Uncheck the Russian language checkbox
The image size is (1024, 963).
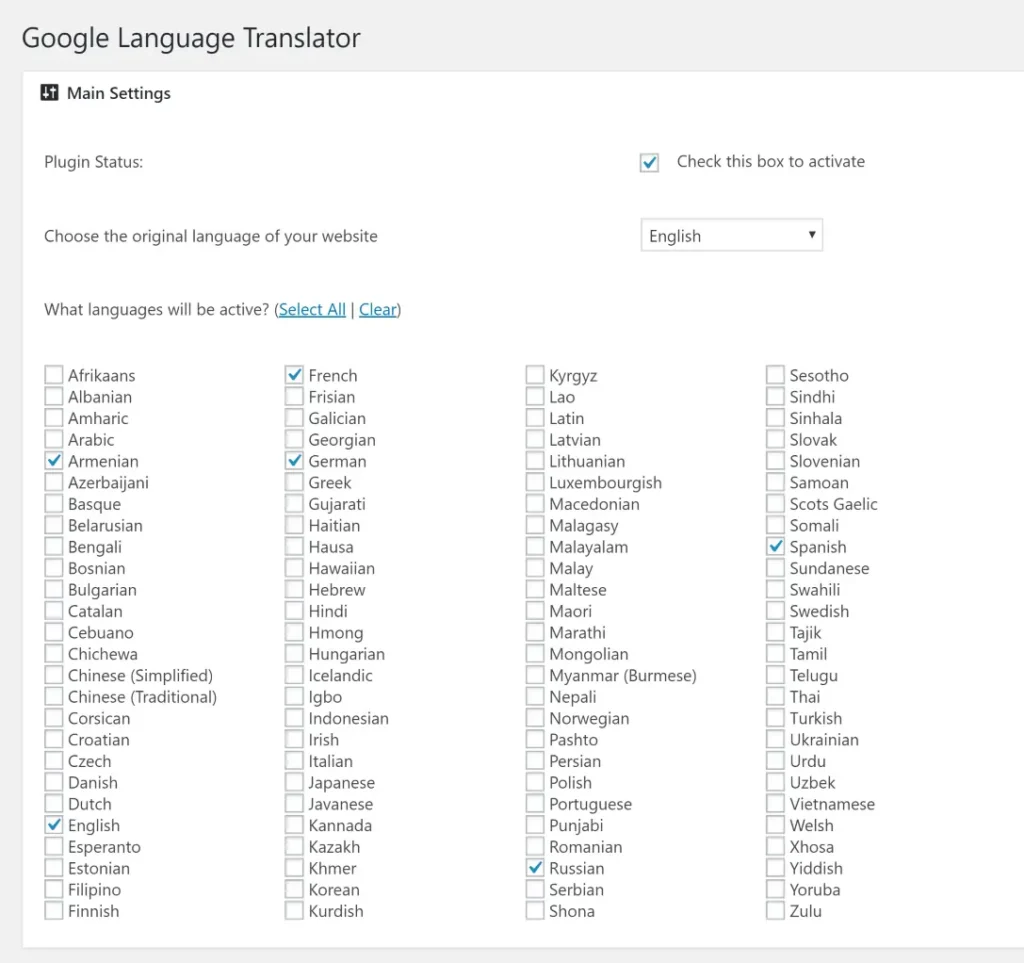tap(535, 868)
